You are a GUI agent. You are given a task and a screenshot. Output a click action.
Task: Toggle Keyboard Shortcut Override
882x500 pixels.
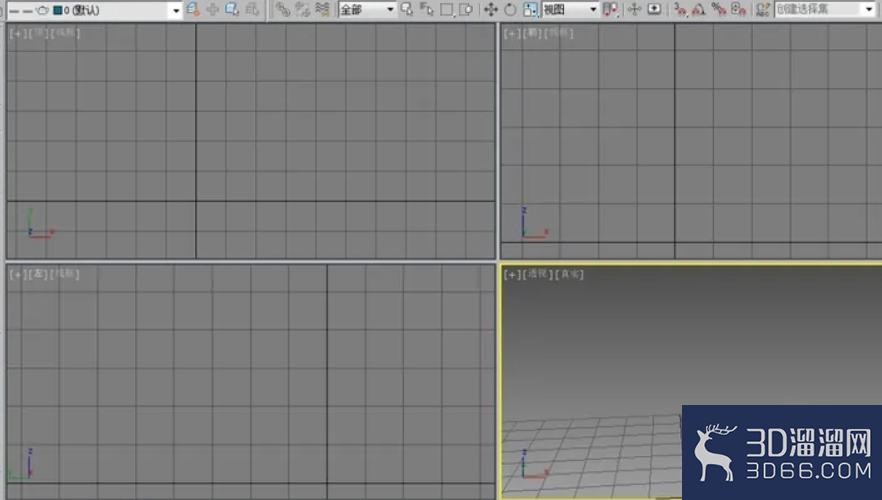pos(654,10)
